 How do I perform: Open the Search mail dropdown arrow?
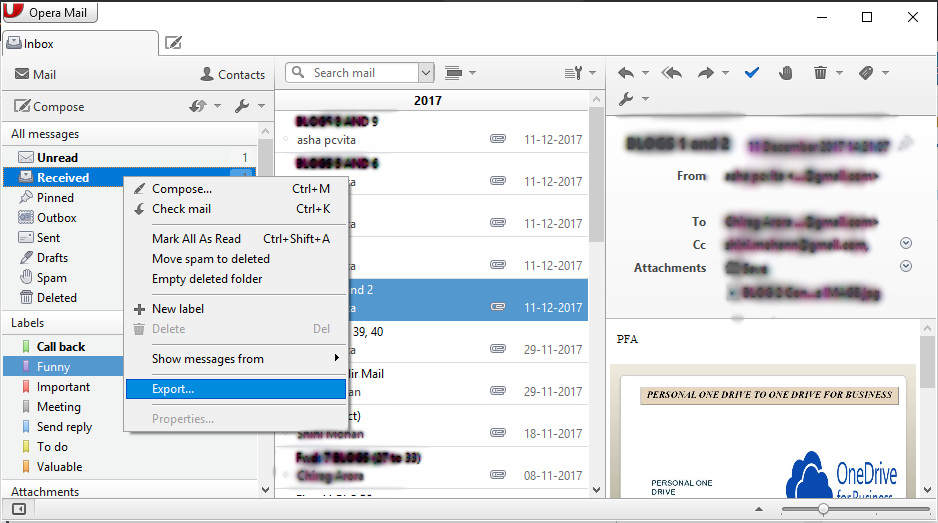425,73
